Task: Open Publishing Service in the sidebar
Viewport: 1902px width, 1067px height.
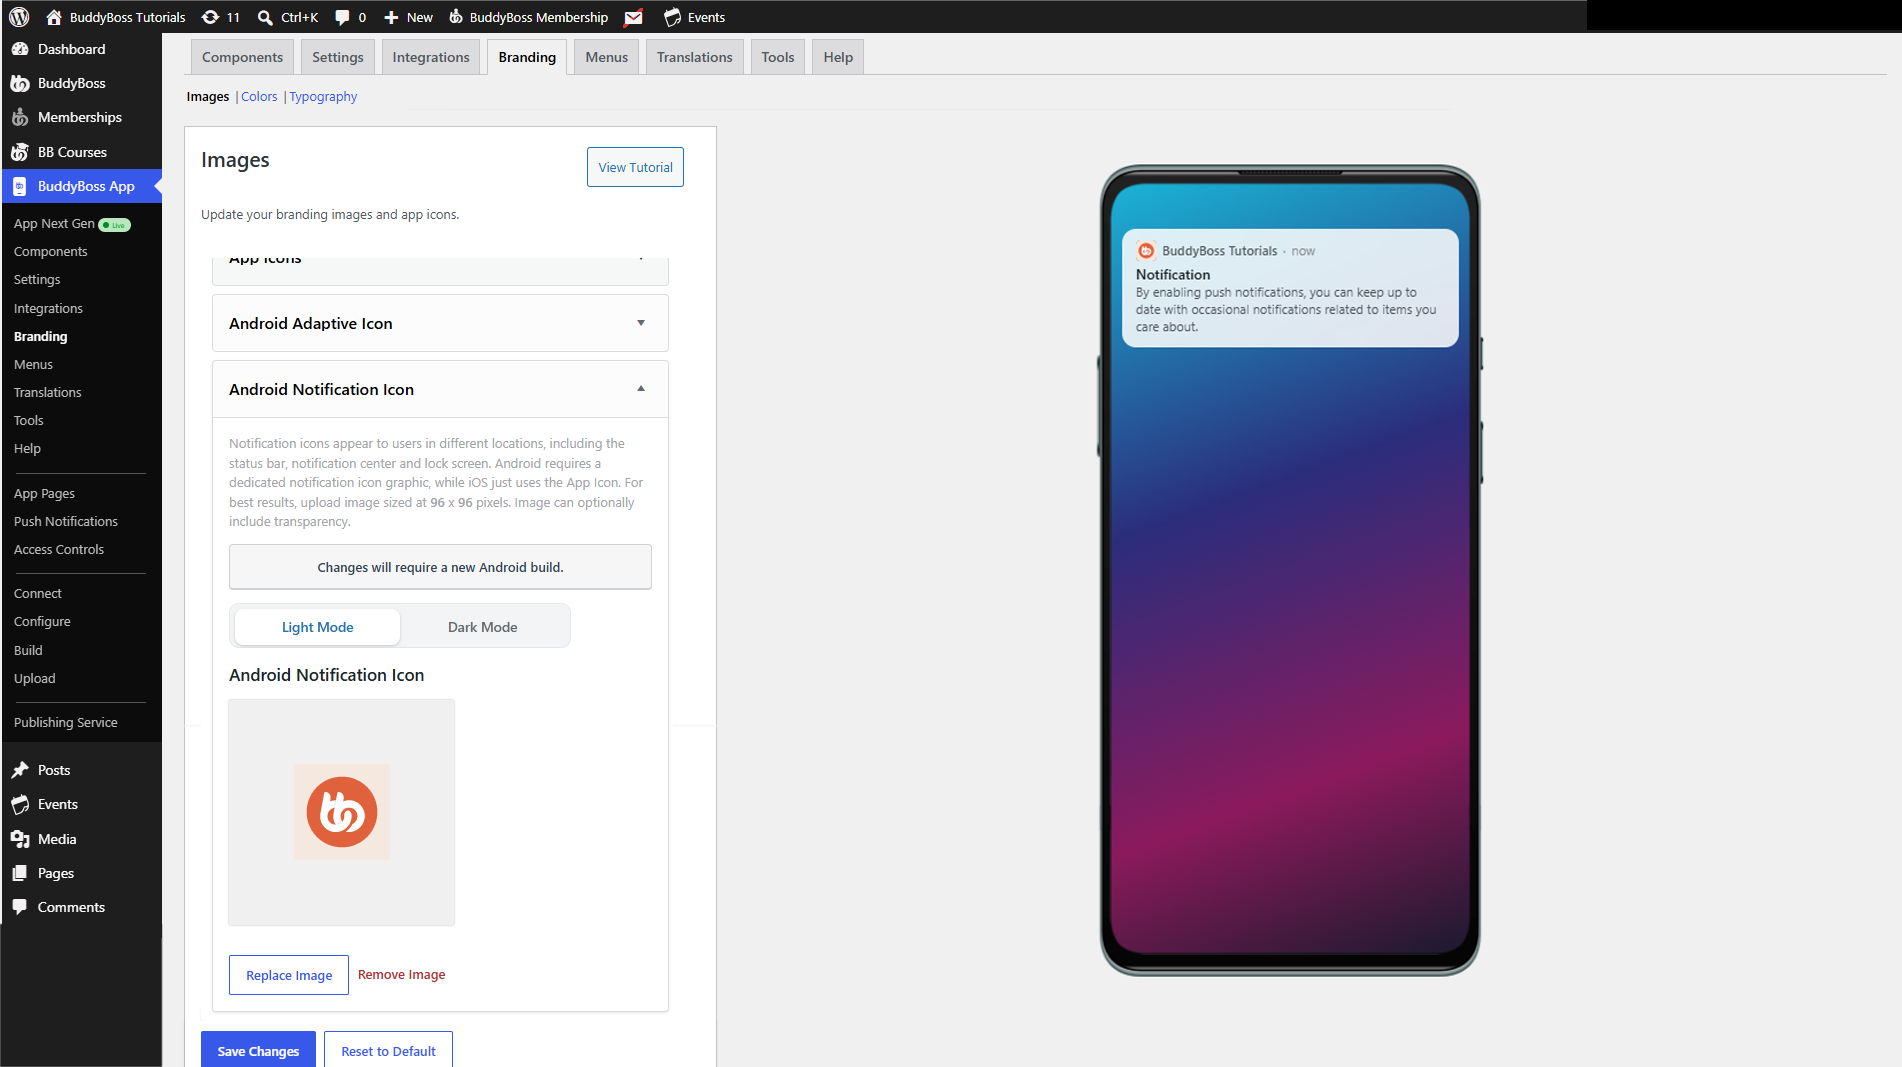Action: pyautogui.click(x=66, y=722)
